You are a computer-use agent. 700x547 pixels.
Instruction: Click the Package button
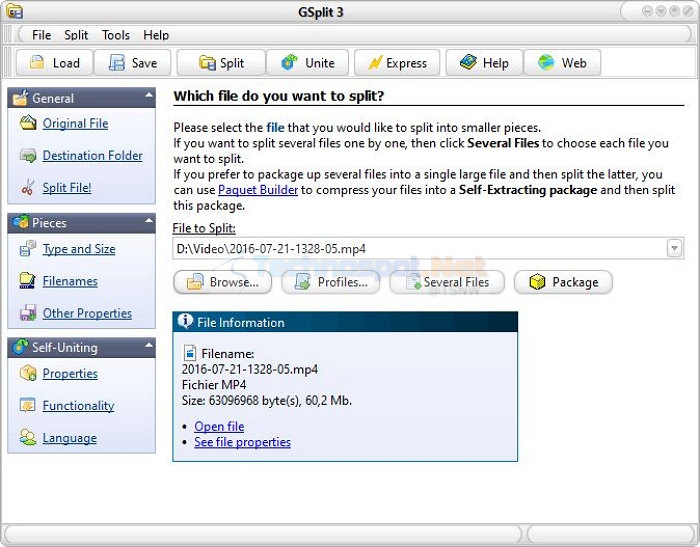click(x=563, y=282)
